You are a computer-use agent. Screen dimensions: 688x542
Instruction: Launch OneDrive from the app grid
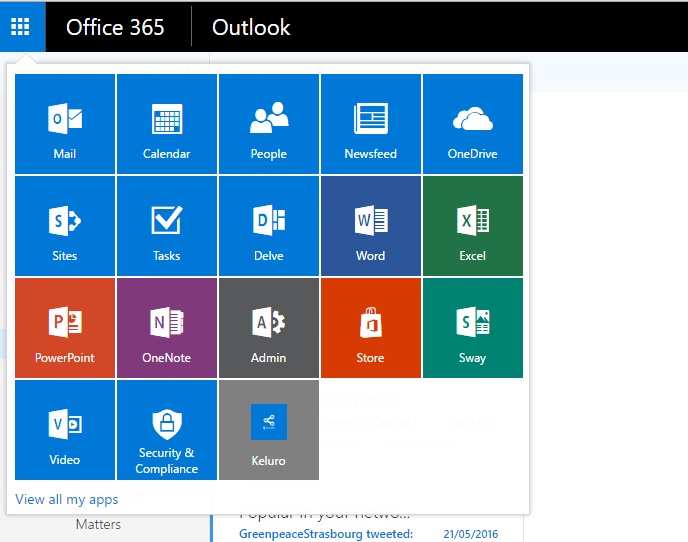coord(473,124)
